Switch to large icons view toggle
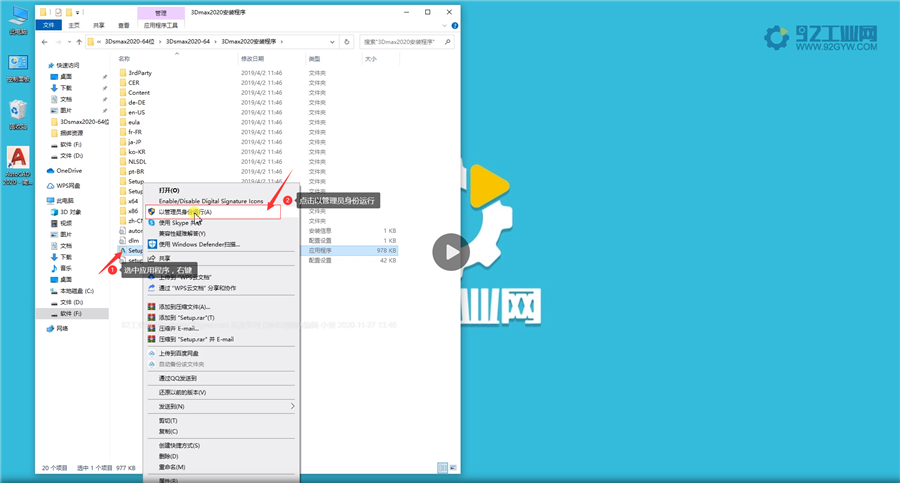This screenshot has height=483, width=900. (x=453, y=468)
